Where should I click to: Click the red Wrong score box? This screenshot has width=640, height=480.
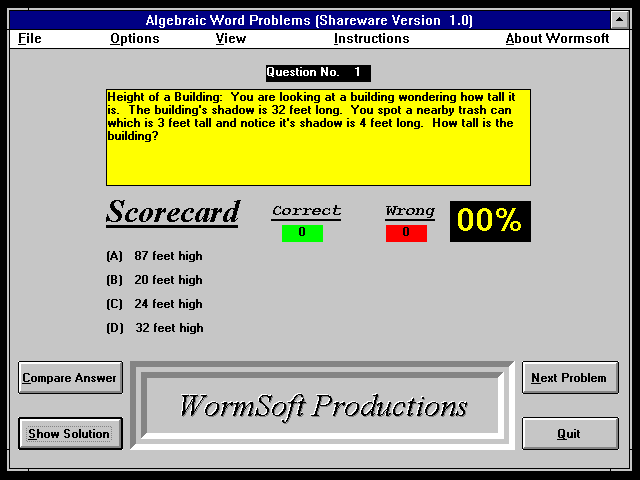pyautogui.click(x=406, y=233)
